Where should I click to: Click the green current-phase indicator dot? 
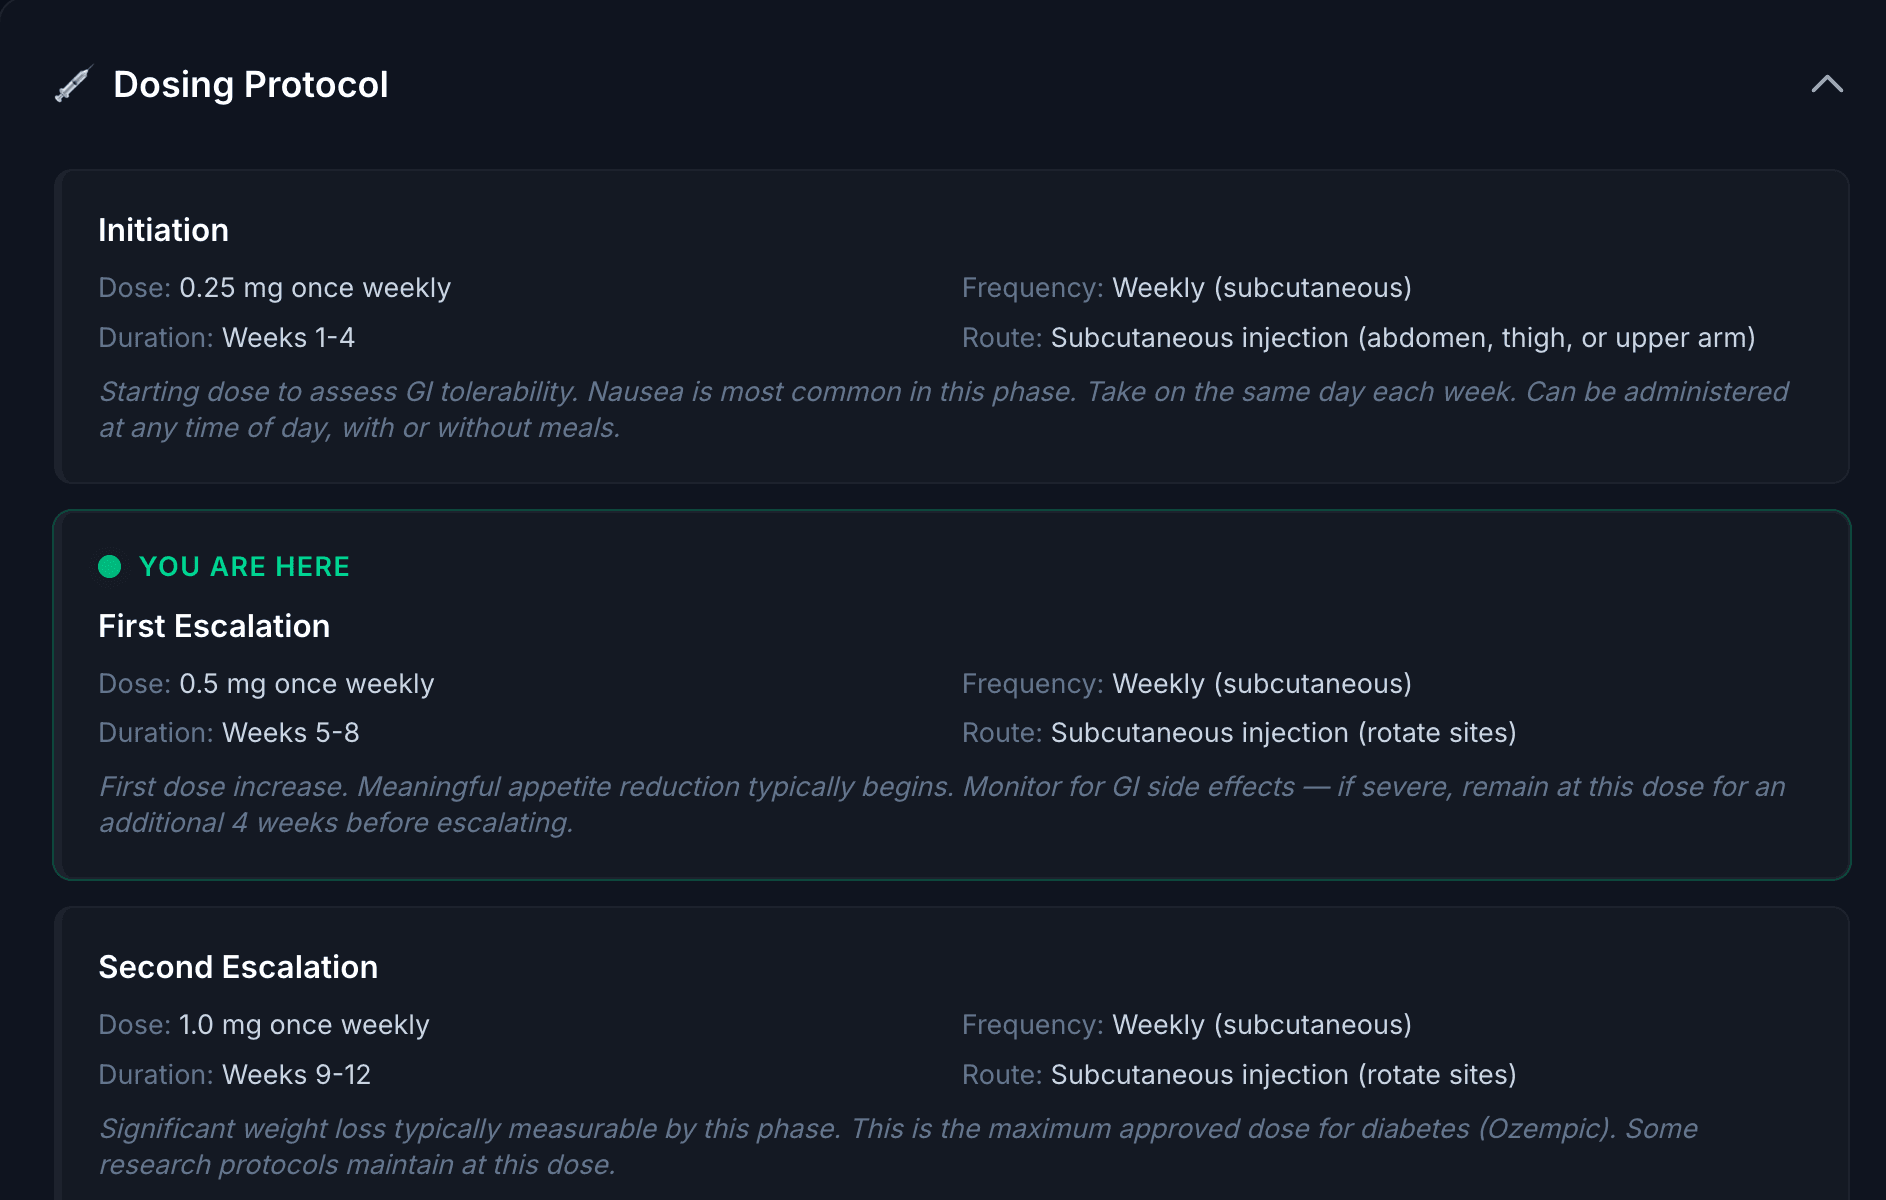110,567
